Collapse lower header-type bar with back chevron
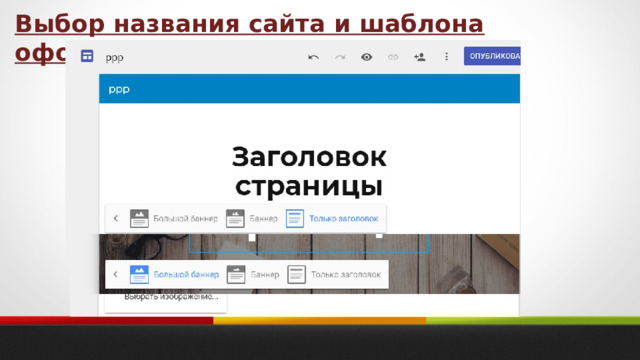 (x=116, y=274)
